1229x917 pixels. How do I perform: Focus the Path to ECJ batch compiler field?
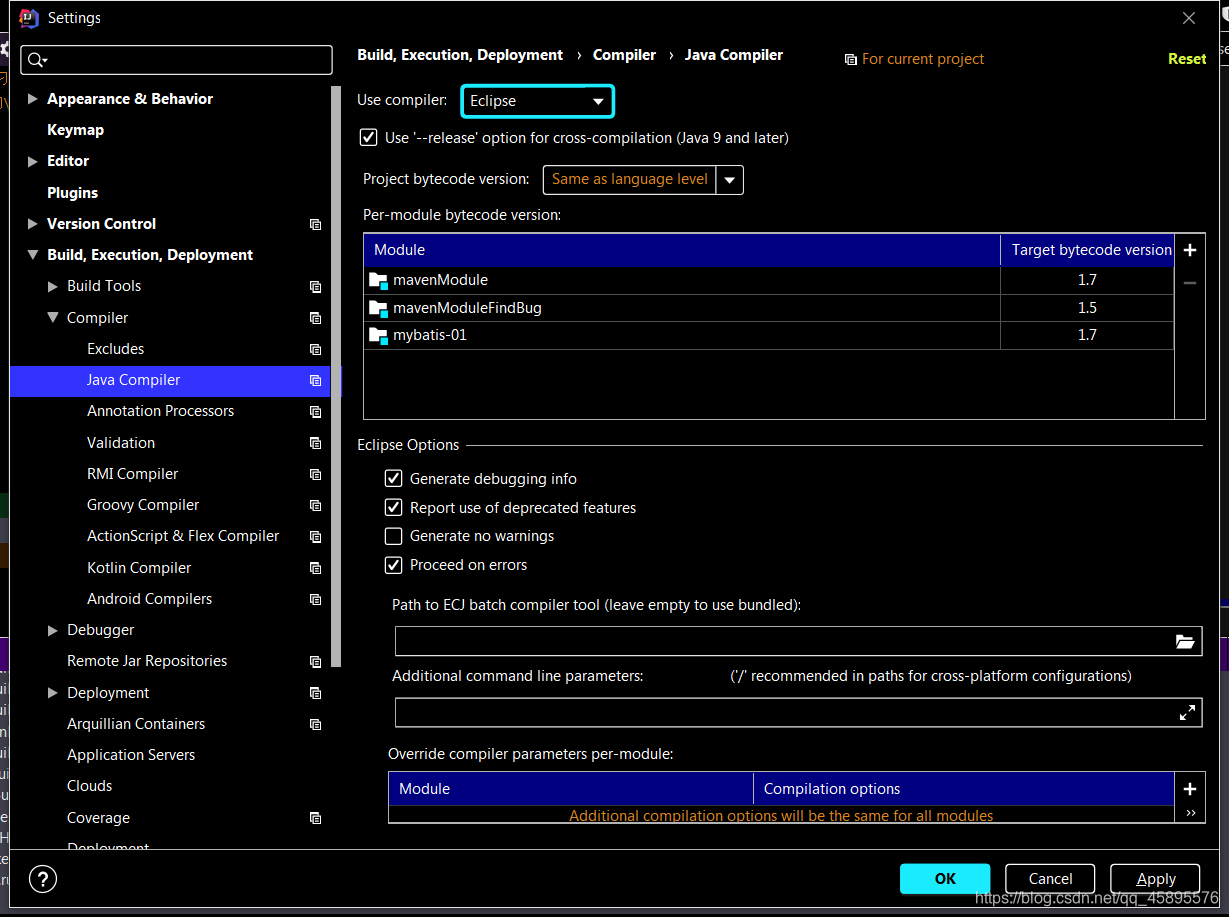point(784,642)
